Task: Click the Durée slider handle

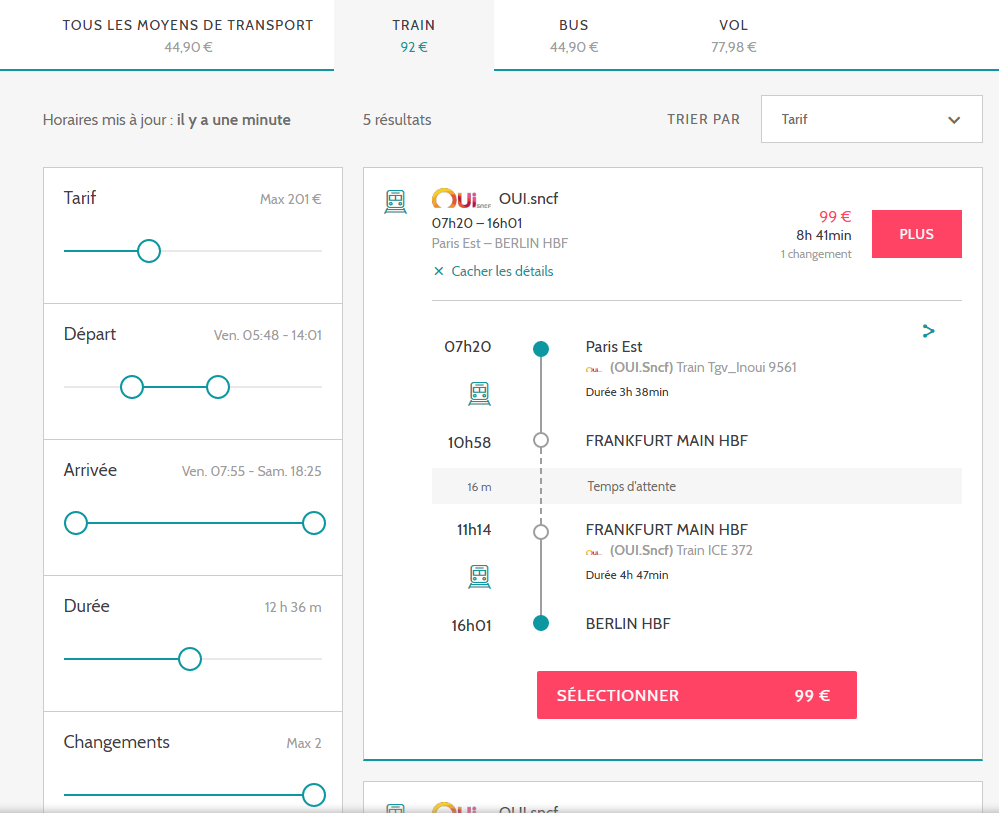Action: (x=189, y=659)
